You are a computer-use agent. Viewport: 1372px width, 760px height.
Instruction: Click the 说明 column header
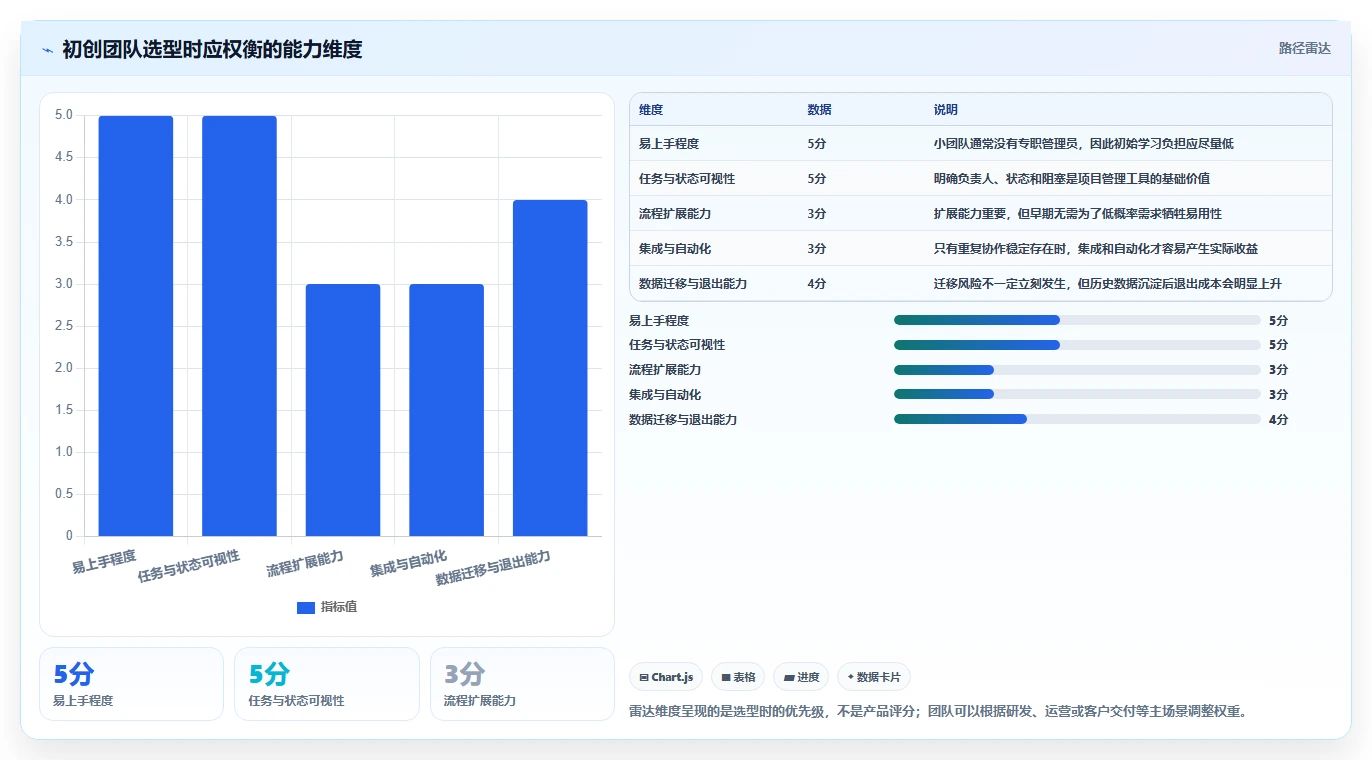(x=946, y=110)
